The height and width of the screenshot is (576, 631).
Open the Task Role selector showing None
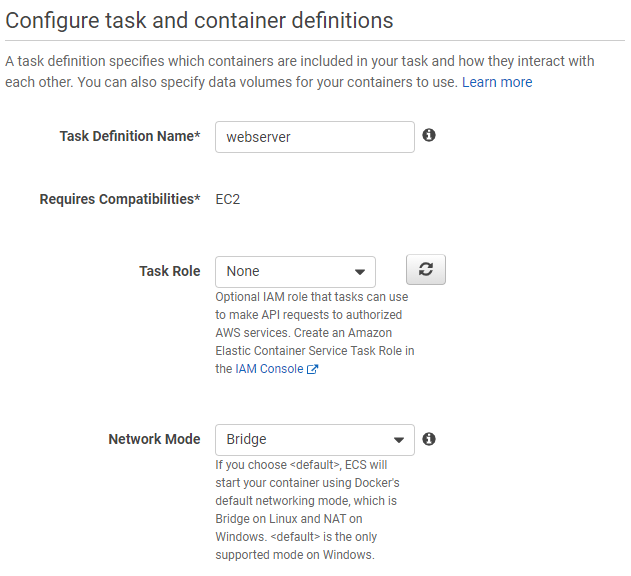(x=295, y=272)
